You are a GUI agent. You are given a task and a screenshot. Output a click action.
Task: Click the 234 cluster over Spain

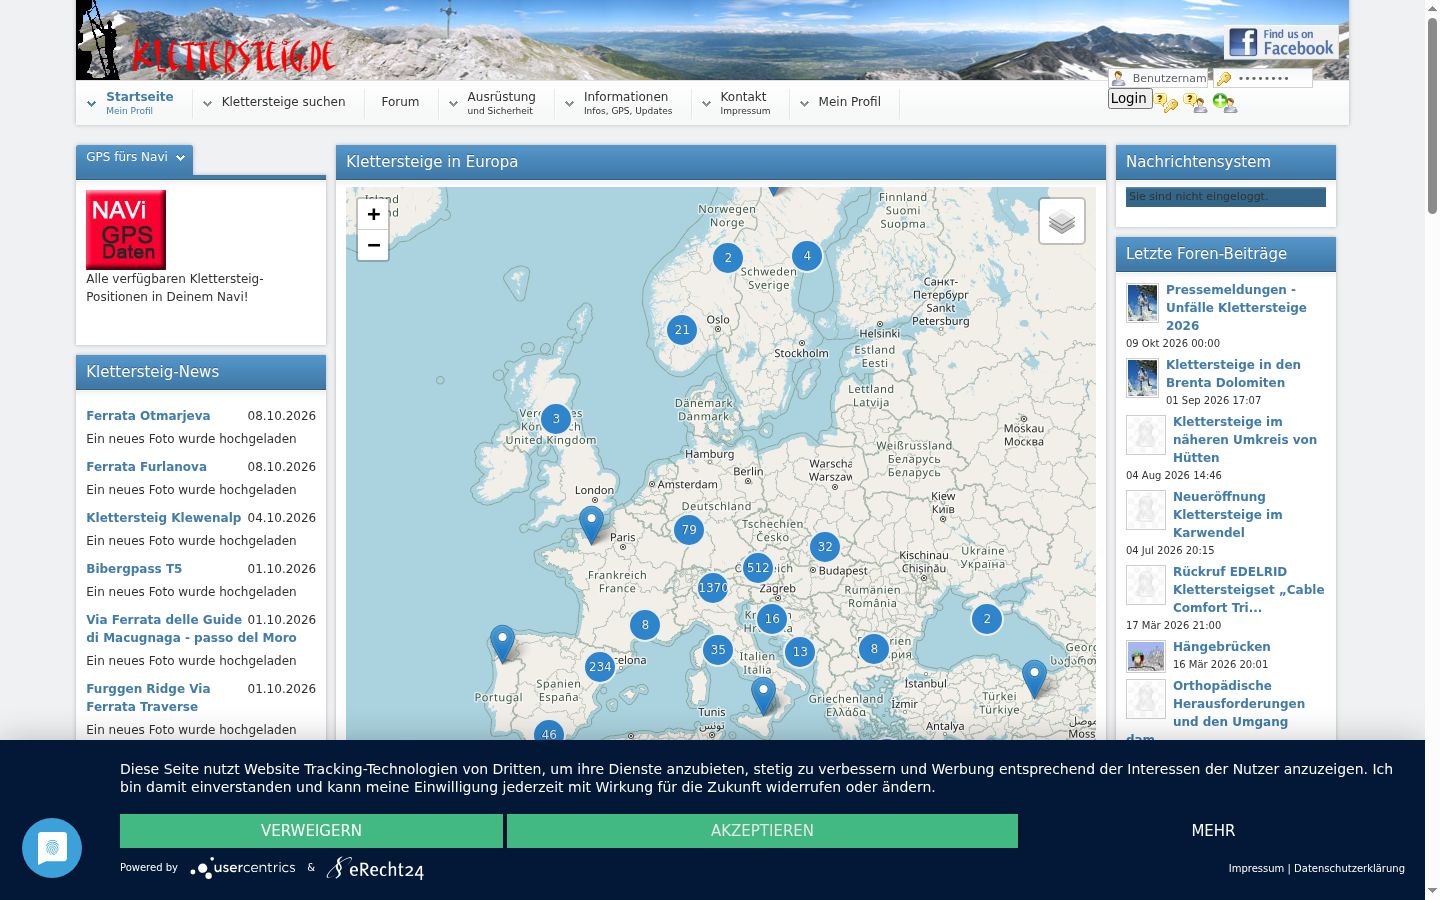coord(600,666)
